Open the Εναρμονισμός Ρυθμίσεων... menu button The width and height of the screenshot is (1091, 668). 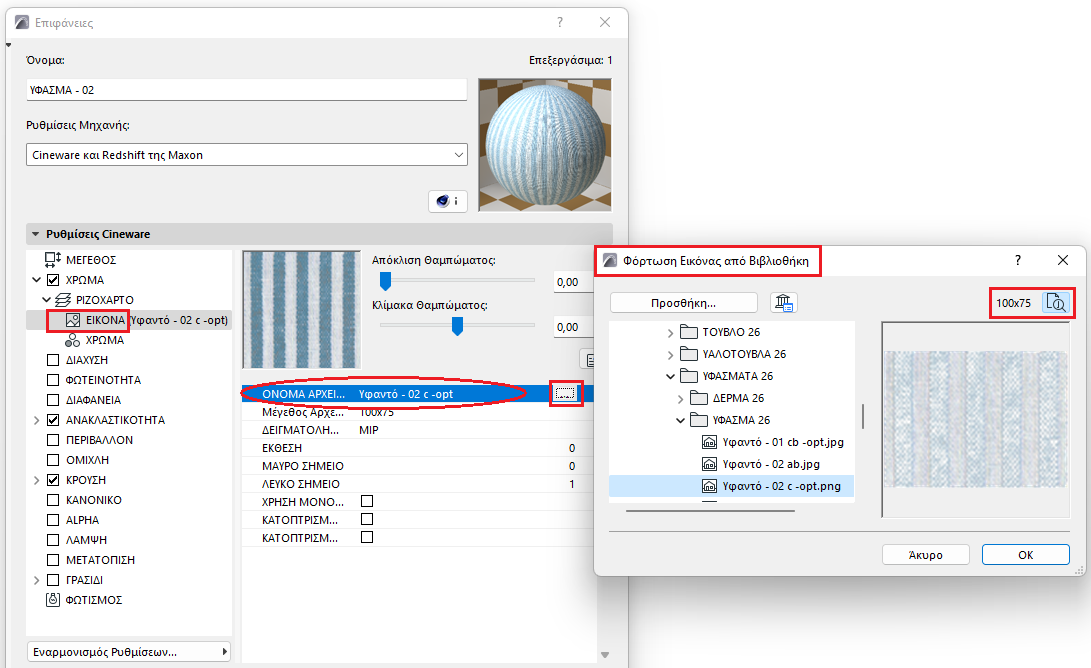pos(129,652)
